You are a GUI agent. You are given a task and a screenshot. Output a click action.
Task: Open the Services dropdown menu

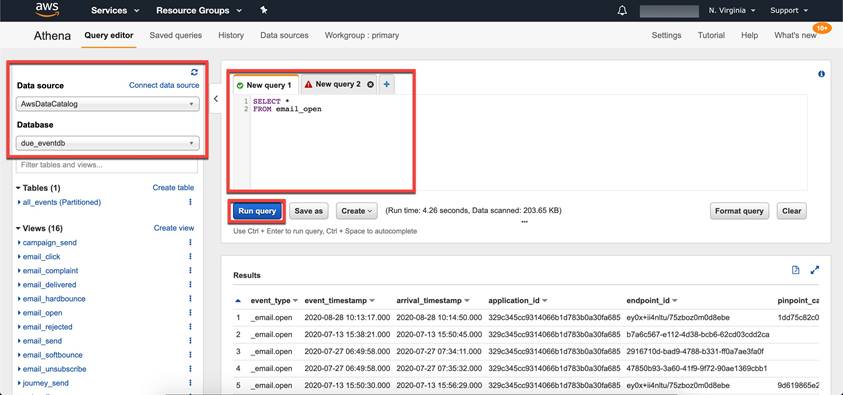point(115,10)
